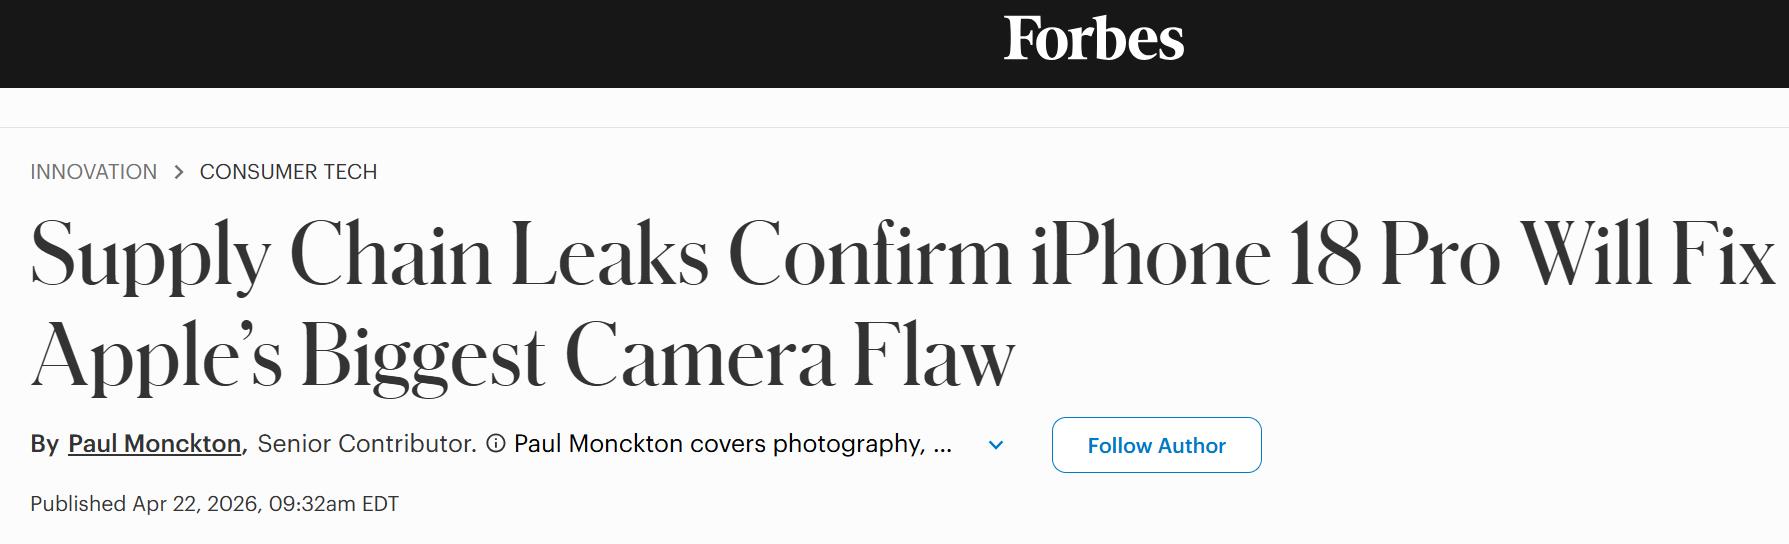Click the Senior Contributor label
Image resolution: width=1789 pixels, height=544 pixels.
coord(366,444)
